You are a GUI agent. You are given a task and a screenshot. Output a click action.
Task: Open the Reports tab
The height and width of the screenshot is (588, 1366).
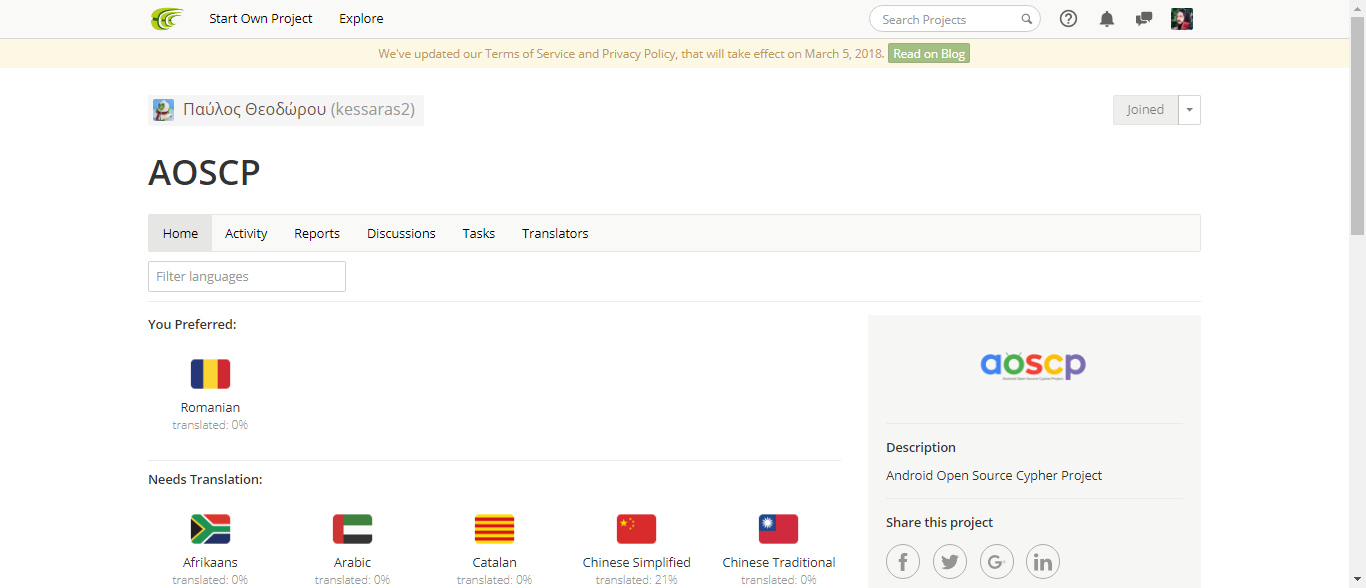[317, 233]
